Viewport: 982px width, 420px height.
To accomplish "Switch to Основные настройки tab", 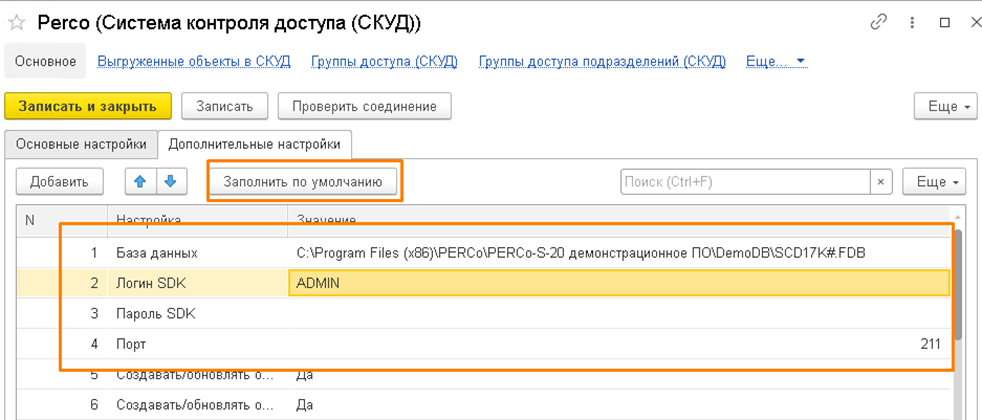I will pyautogui.click(x=81, y=144).
